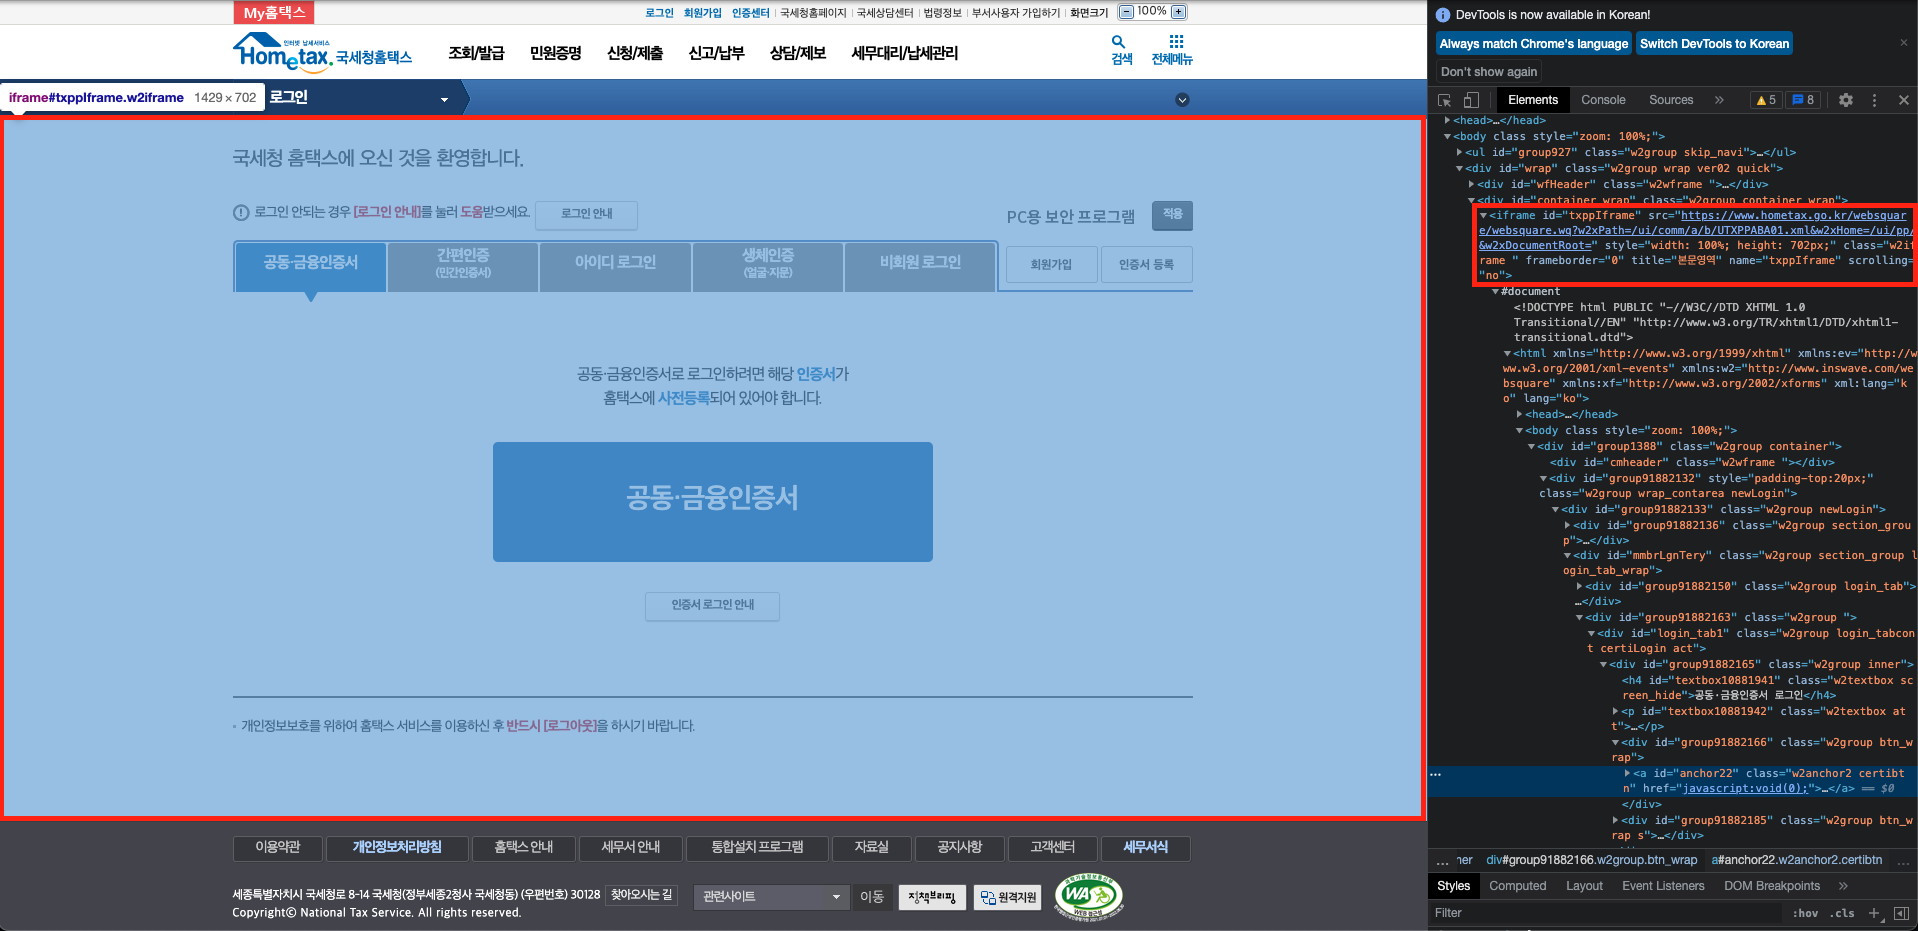Click the 인증서 로그인 안내 button
Screen dimensions: 1918x931
(712, 605)
